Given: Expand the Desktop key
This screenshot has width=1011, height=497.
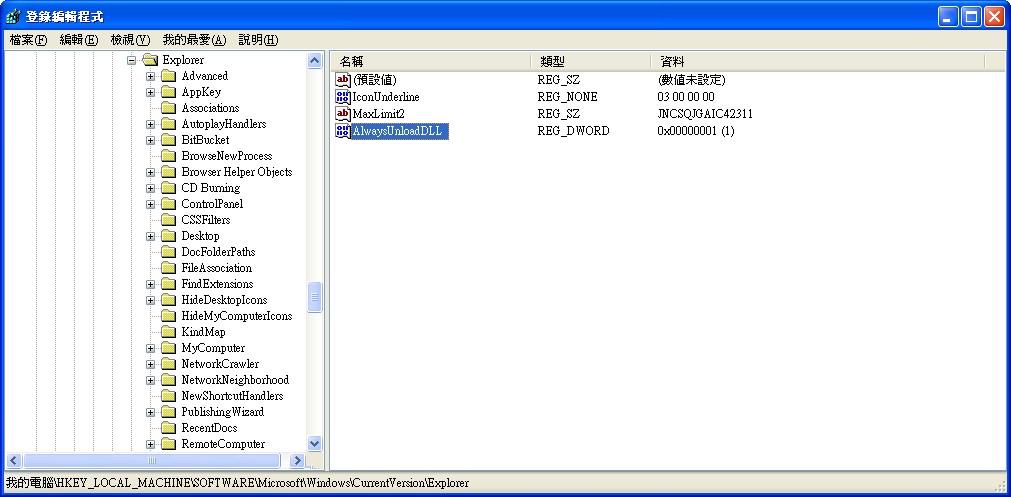Looking at the screenshot, I should click(x=150, y=236).
